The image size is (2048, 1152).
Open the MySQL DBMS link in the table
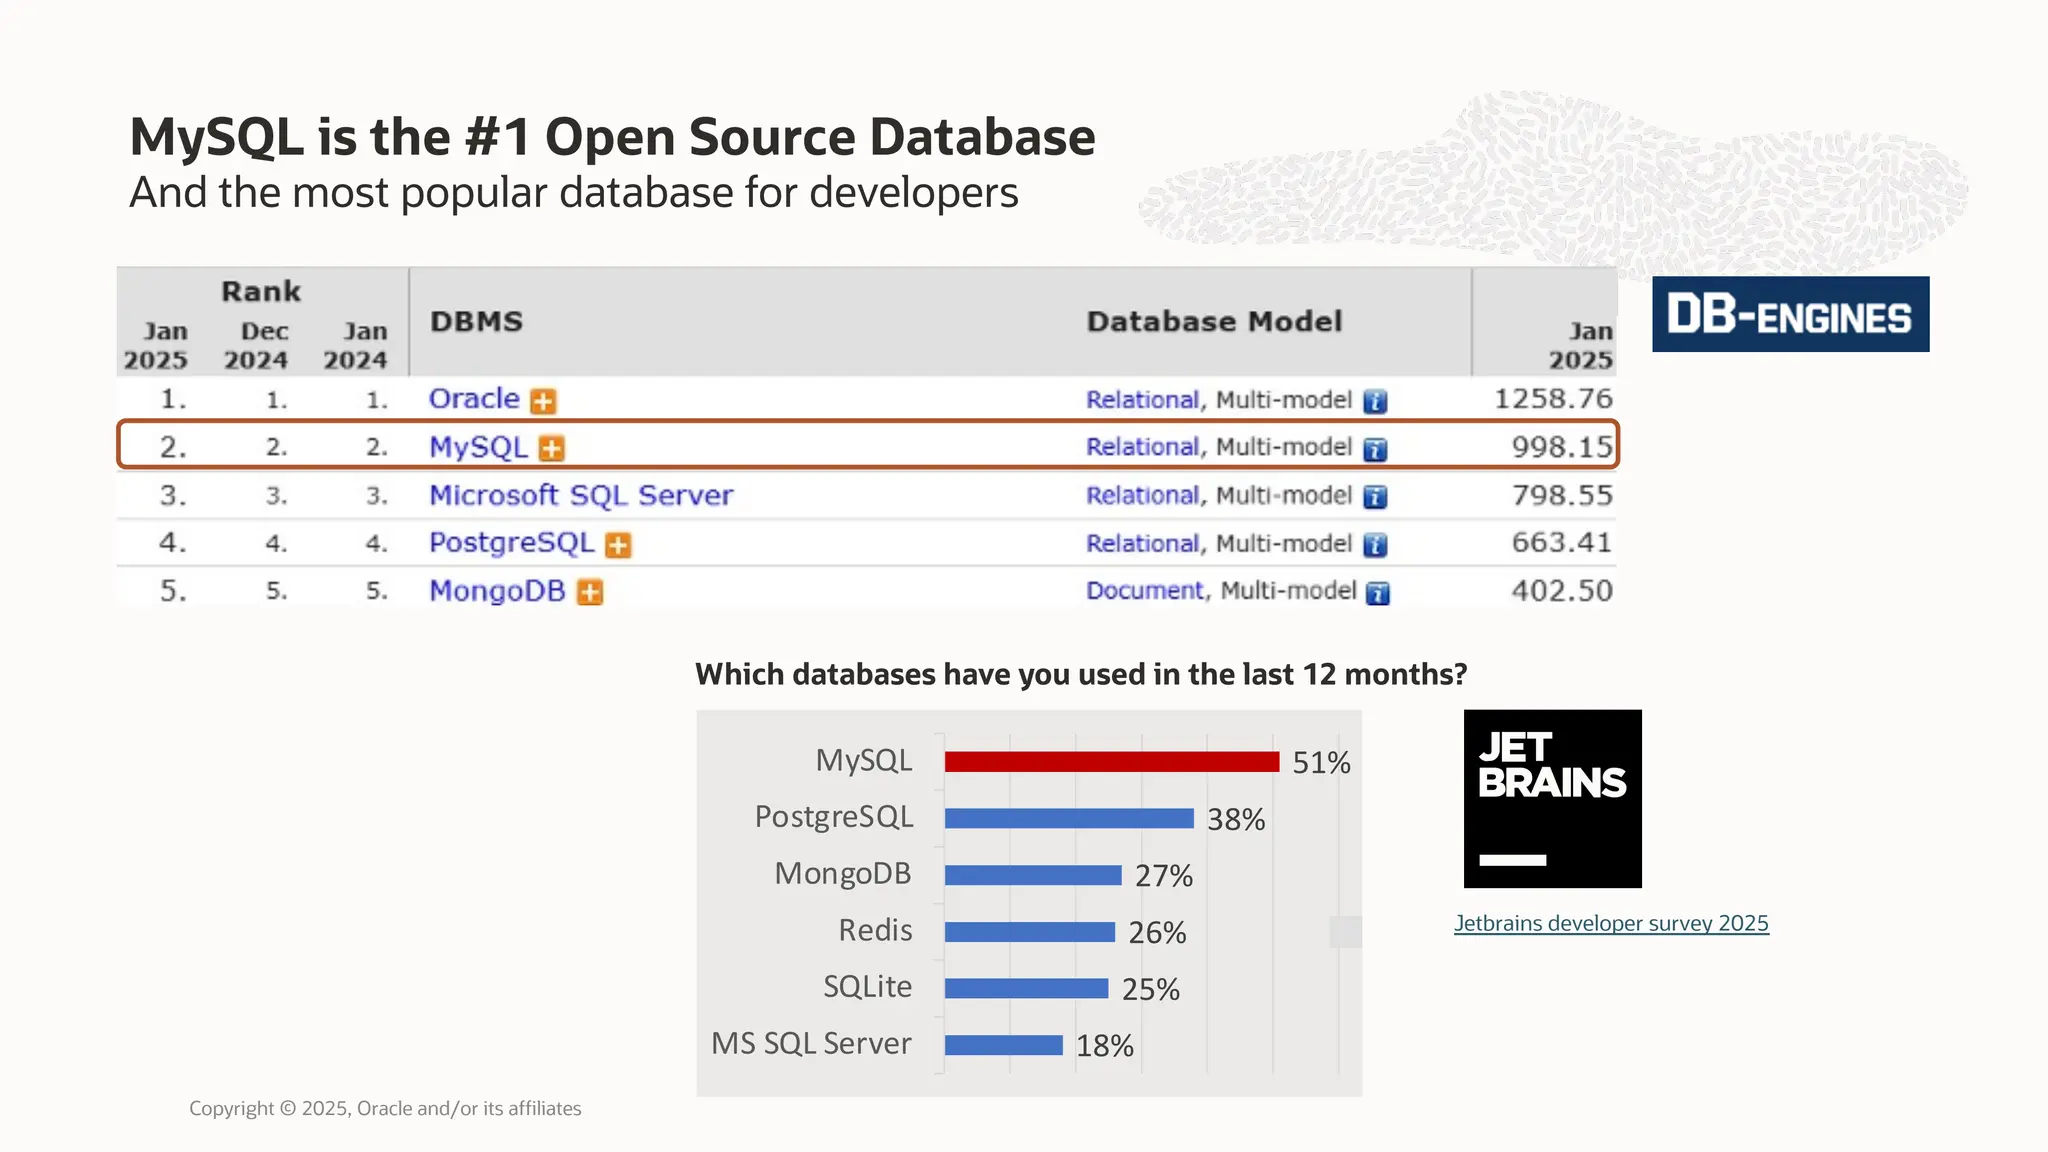478,447
